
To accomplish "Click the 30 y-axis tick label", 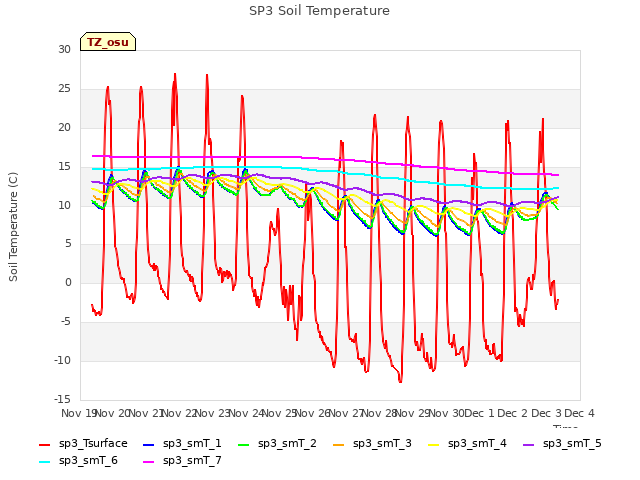I will pyautogui.click(x=64, y=49).
